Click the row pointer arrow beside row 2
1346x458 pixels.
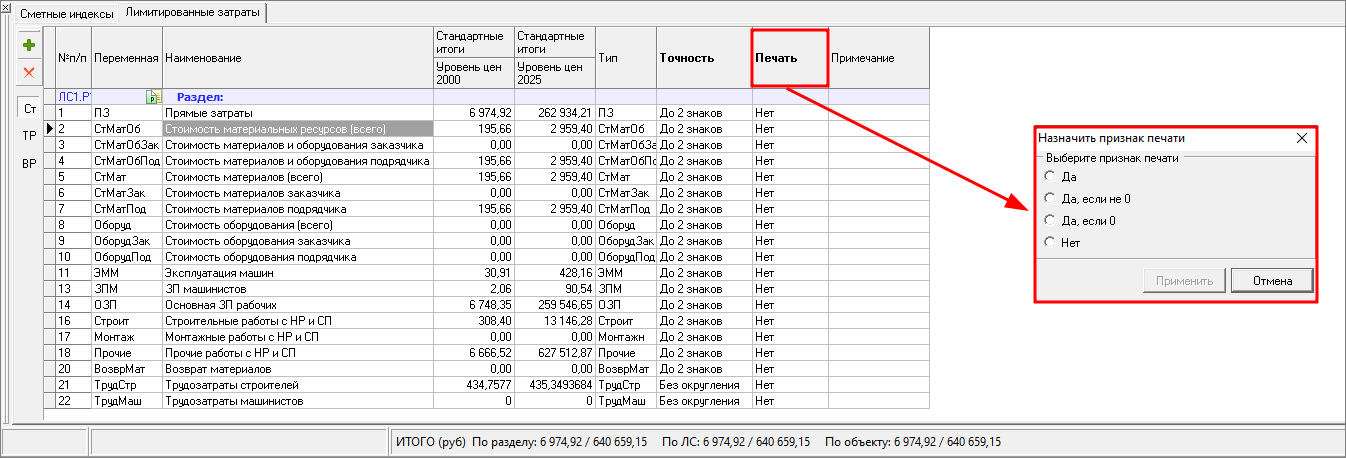pos(49,128)
